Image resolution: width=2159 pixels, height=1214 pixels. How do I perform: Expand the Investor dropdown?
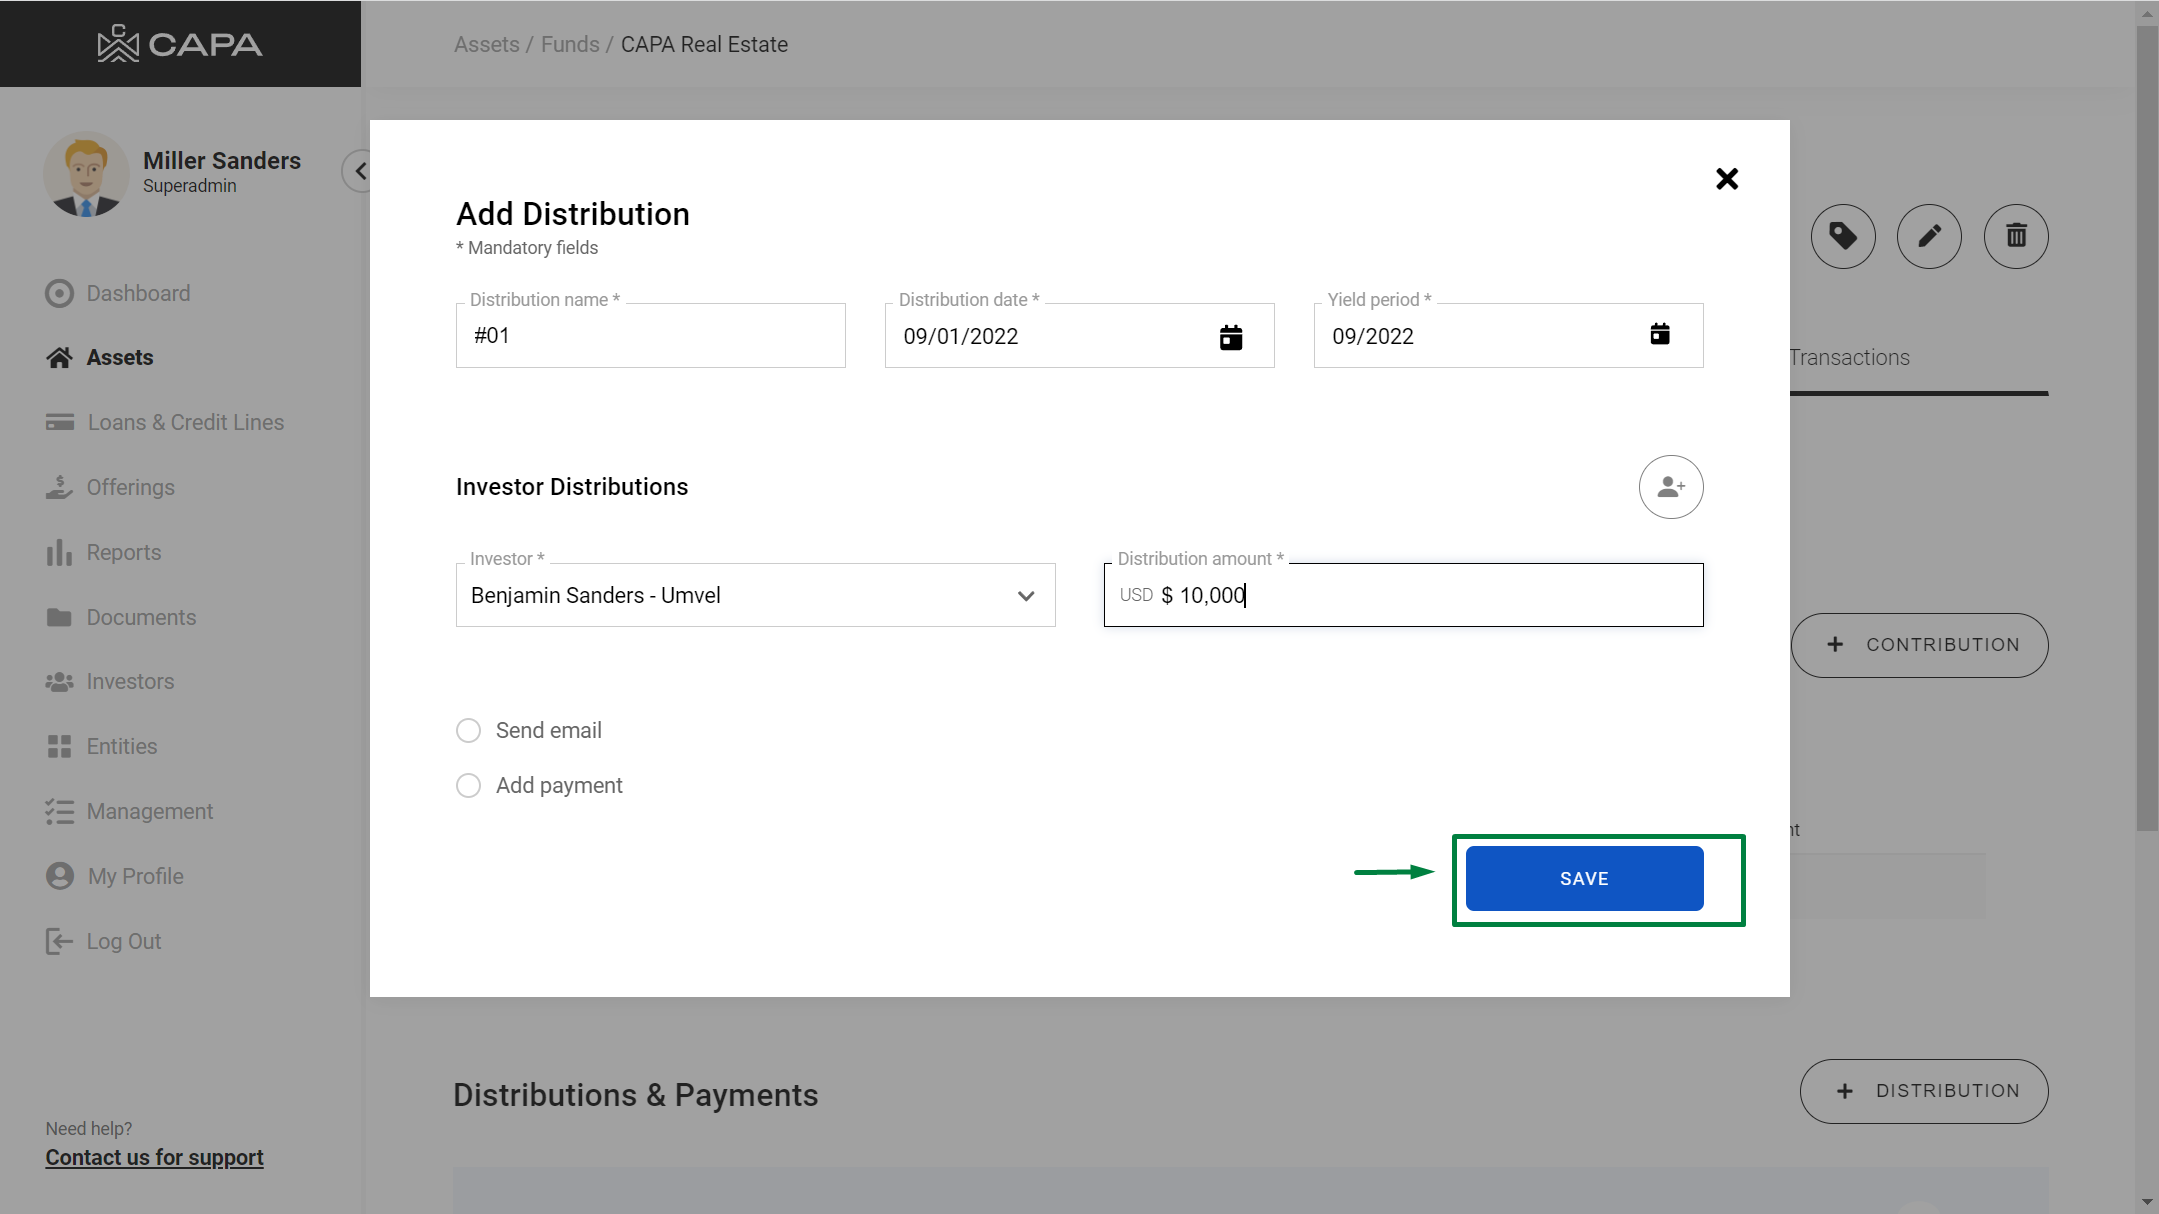1025,595
